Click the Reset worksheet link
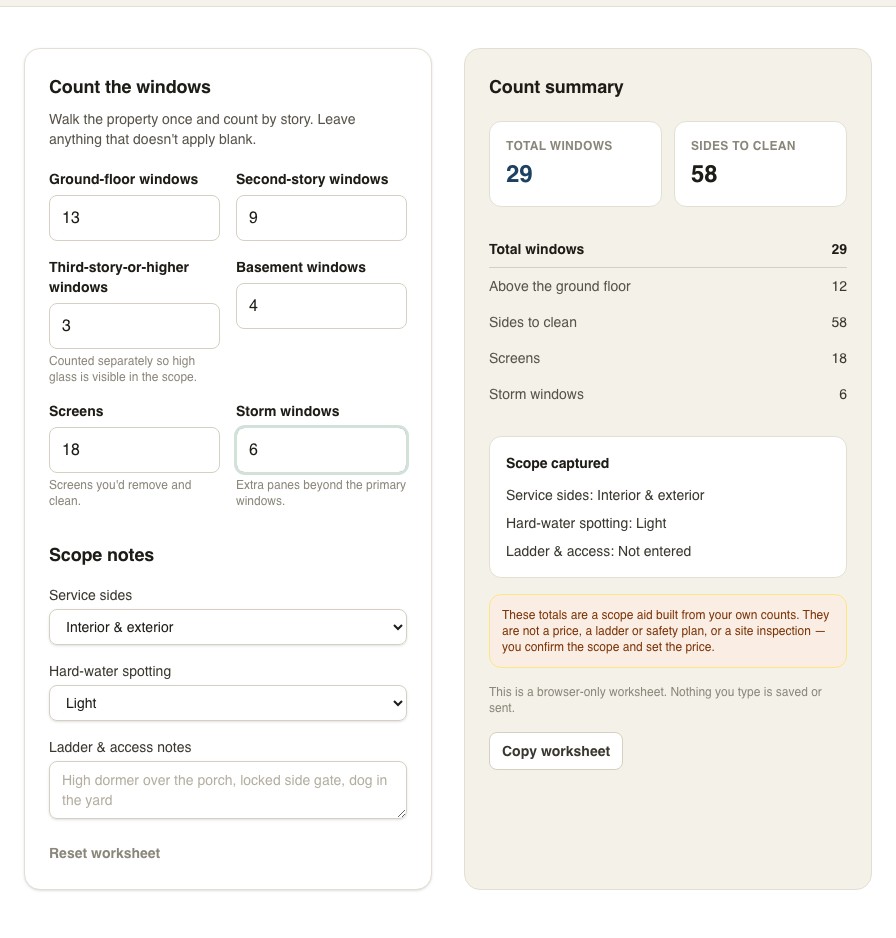 click(x=105, y=853)
